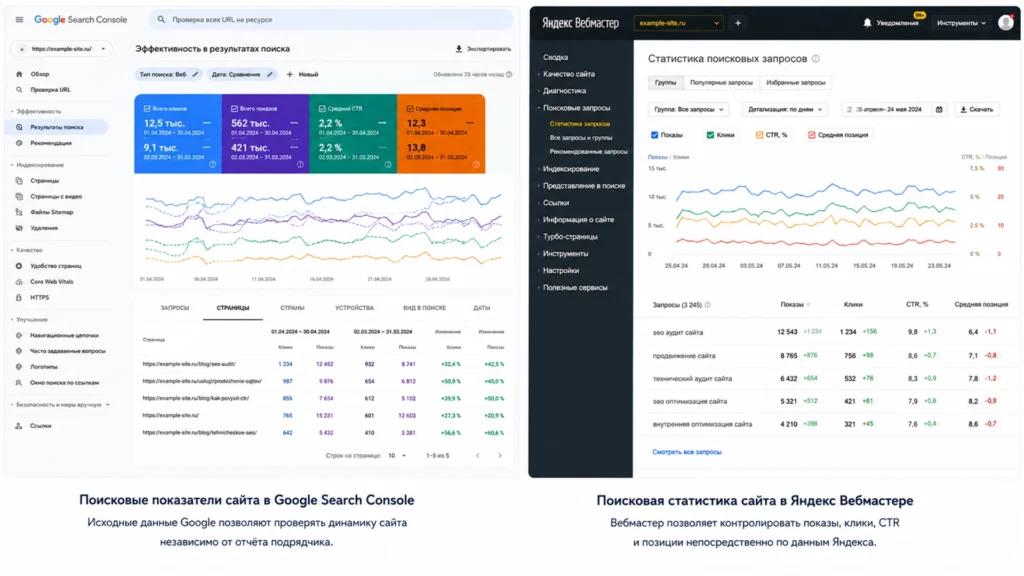Open the user avatar in Вебмастер

tap(1006, 23)
